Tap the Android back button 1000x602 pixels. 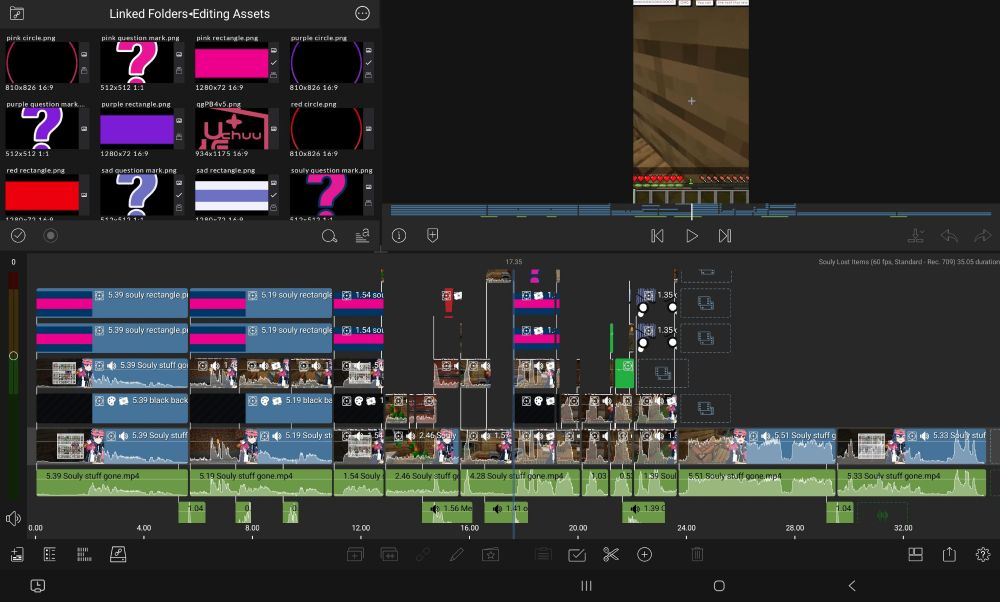click(851, 585)
